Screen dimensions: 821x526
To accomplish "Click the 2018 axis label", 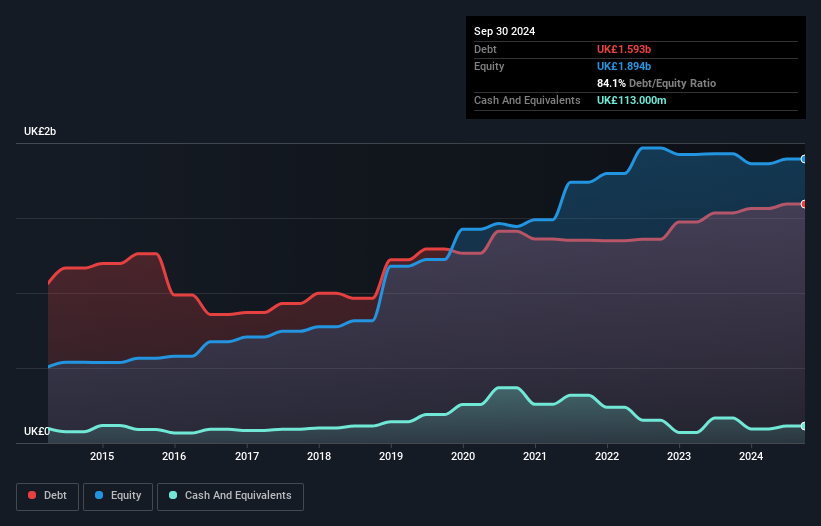I will (319, 456).
